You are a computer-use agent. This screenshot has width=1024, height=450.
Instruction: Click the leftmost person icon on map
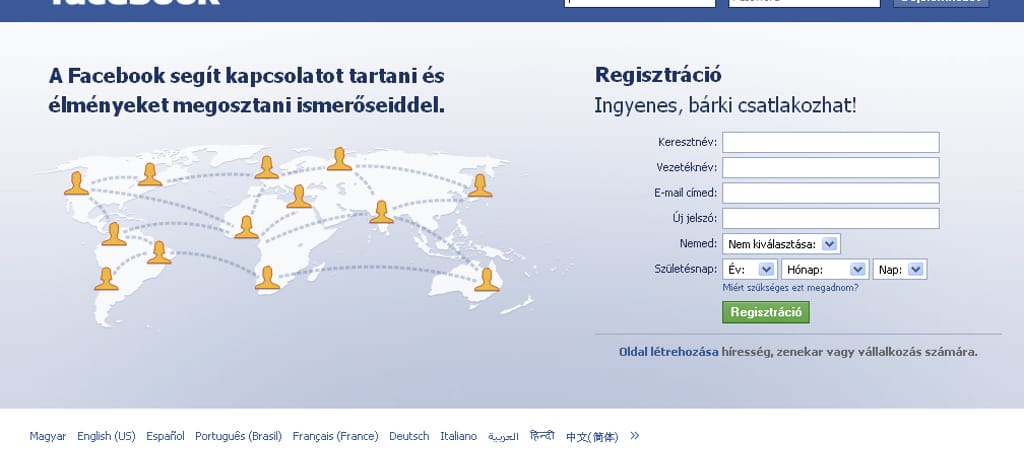pos(76,183)
